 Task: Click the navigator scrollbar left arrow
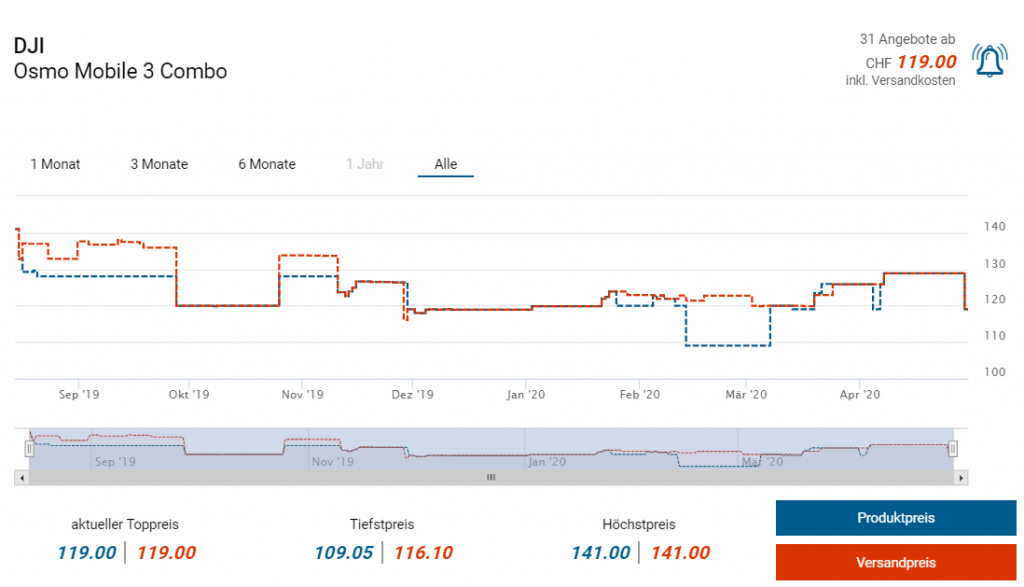[x=21, y=478]
